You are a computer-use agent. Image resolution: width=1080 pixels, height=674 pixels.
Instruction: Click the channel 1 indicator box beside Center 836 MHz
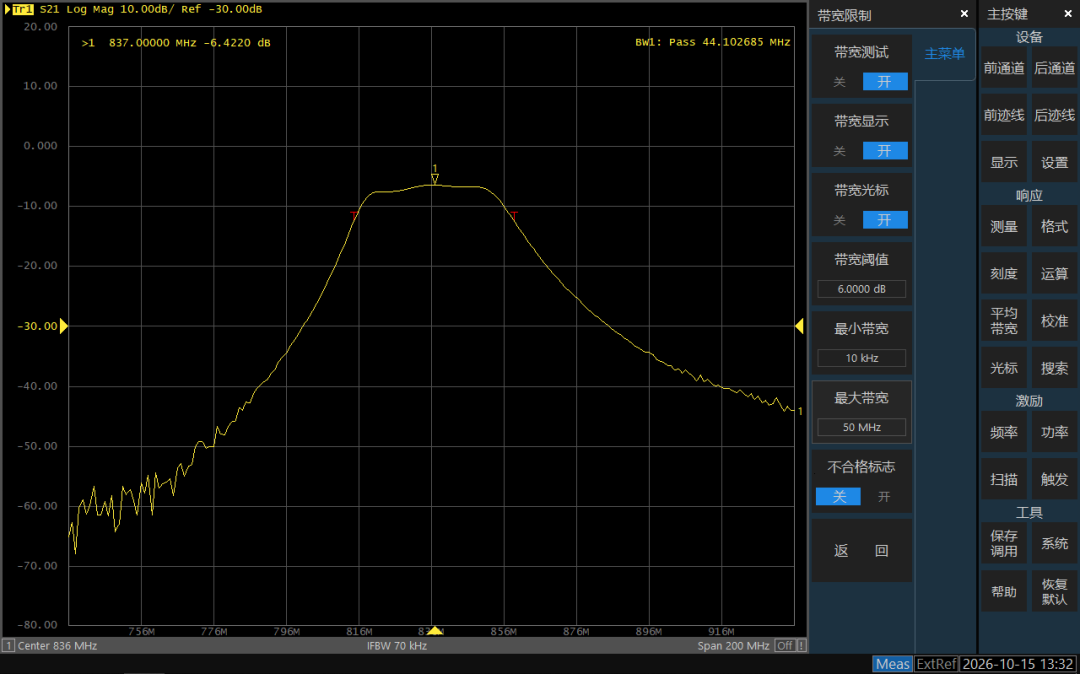tap(9, 646)
